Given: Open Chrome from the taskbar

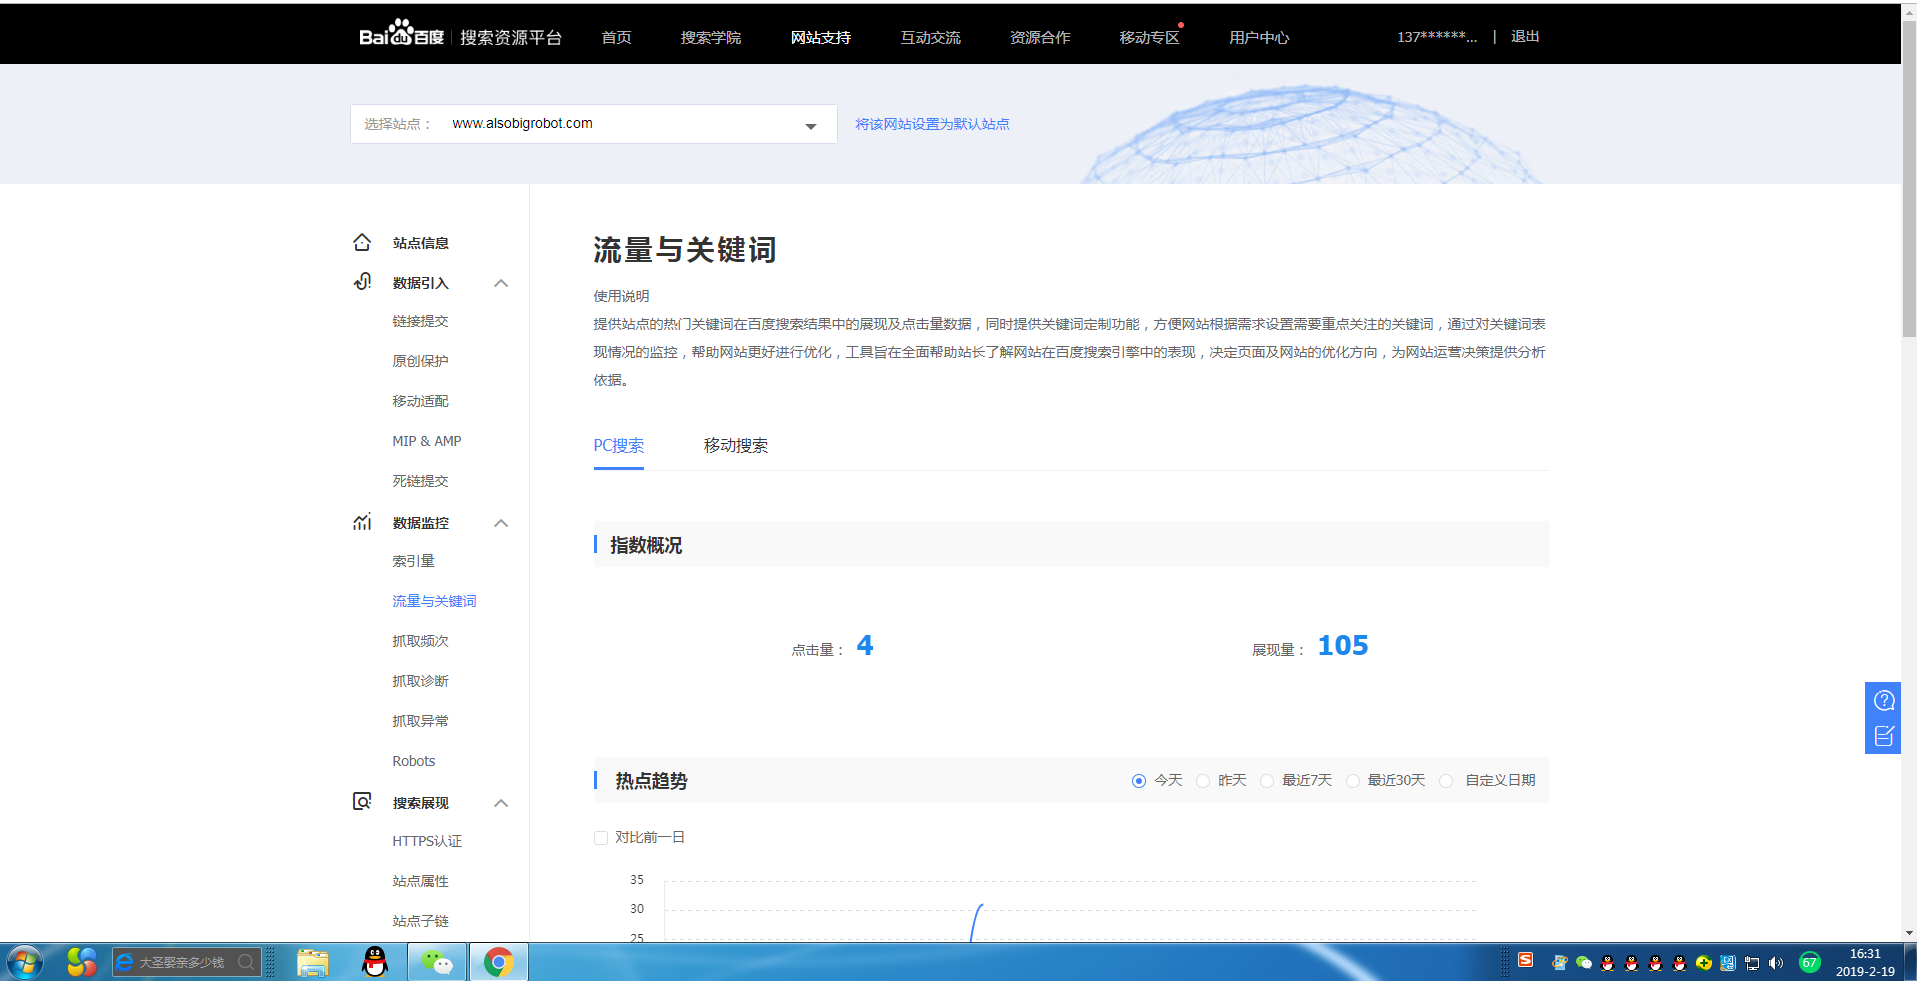Looking at the screenshot, I should tap(498, 962).
